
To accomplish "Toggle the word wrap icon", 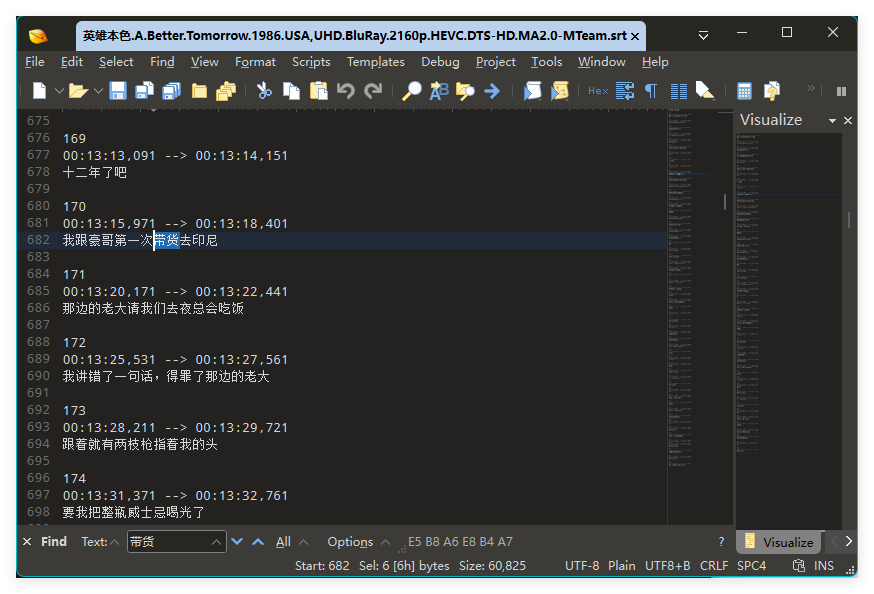I will tap(625, 91).
